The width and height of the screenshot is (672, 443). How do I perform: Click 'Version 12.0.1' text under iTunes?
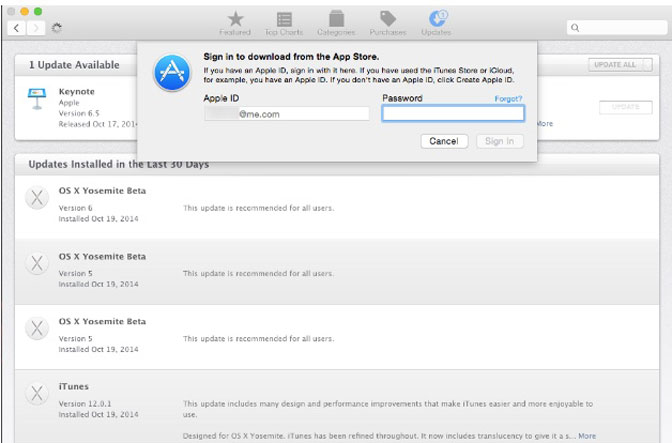click(85, 404)
